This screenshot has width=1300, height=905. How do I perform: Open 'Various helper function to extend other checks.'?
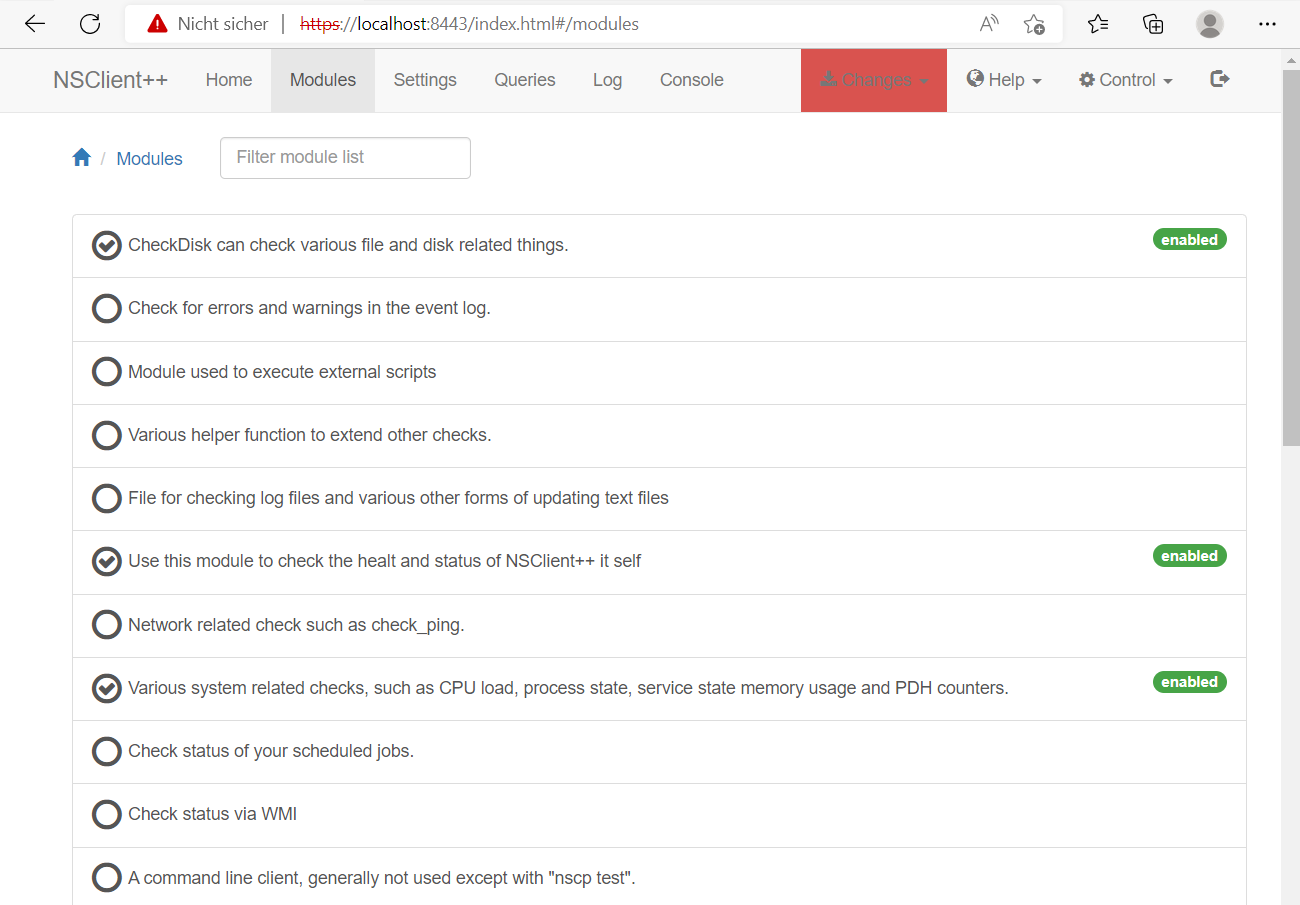click(310, 435)
